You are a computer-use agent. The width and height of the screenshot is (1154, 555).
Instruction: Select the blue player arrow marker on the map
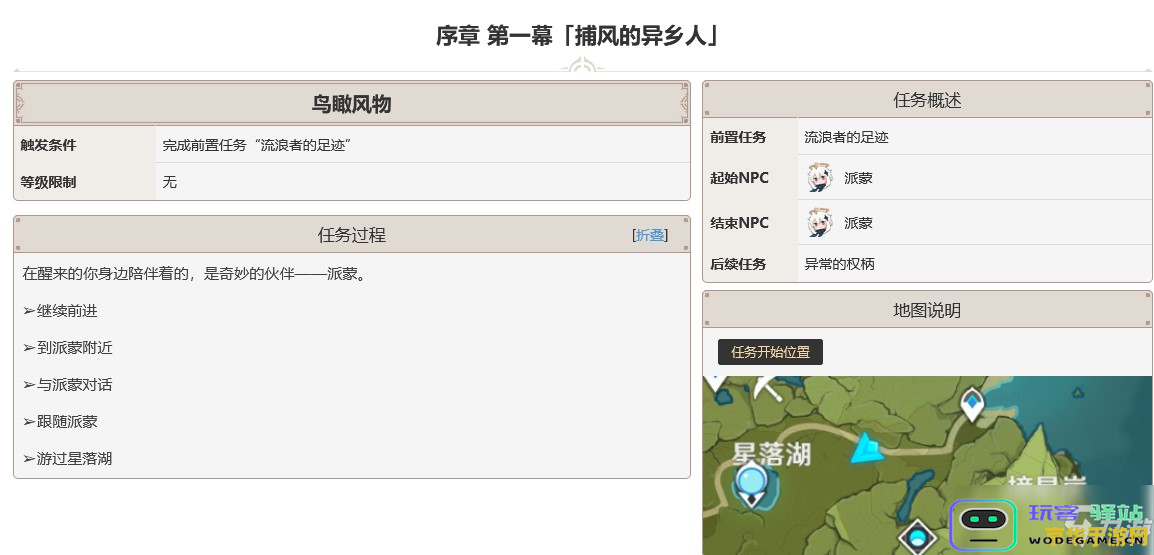pyautogui.click(x=868, y=448)
